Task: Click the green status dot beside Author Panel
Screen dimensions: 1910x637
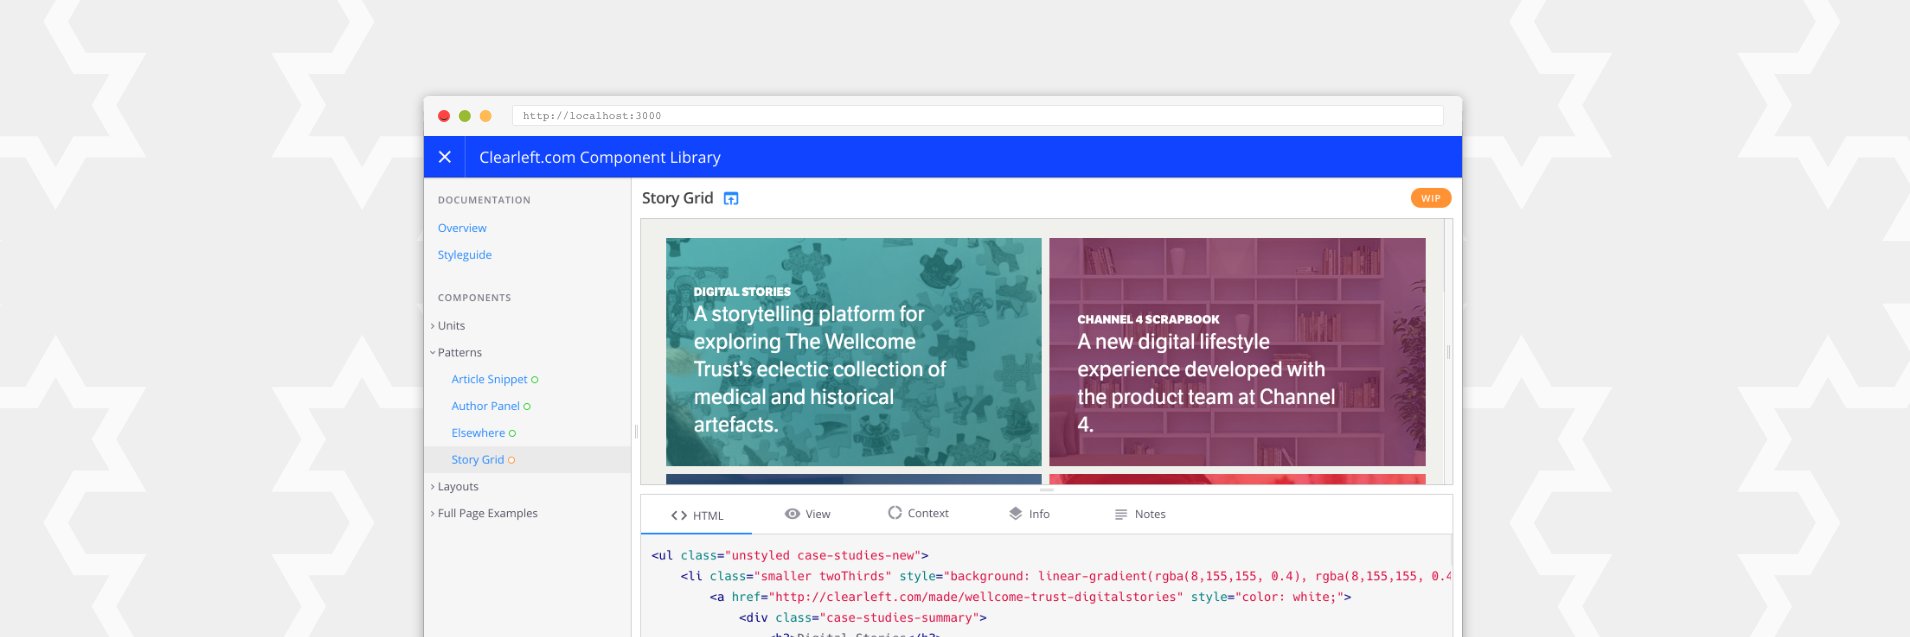Action: [x=527, y=407]
